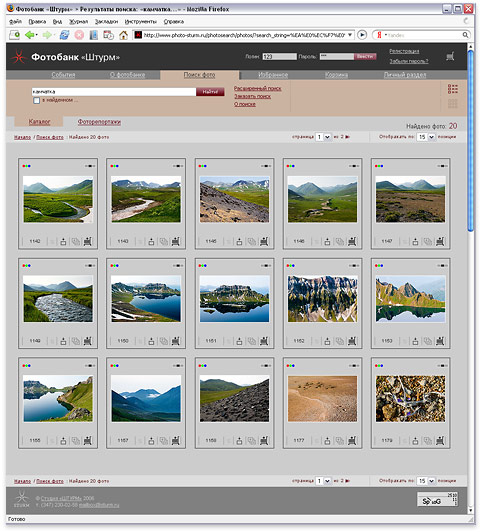
Task: Enable search within found results checkbox
Action: pyautogui.click(x=37, y=100)
